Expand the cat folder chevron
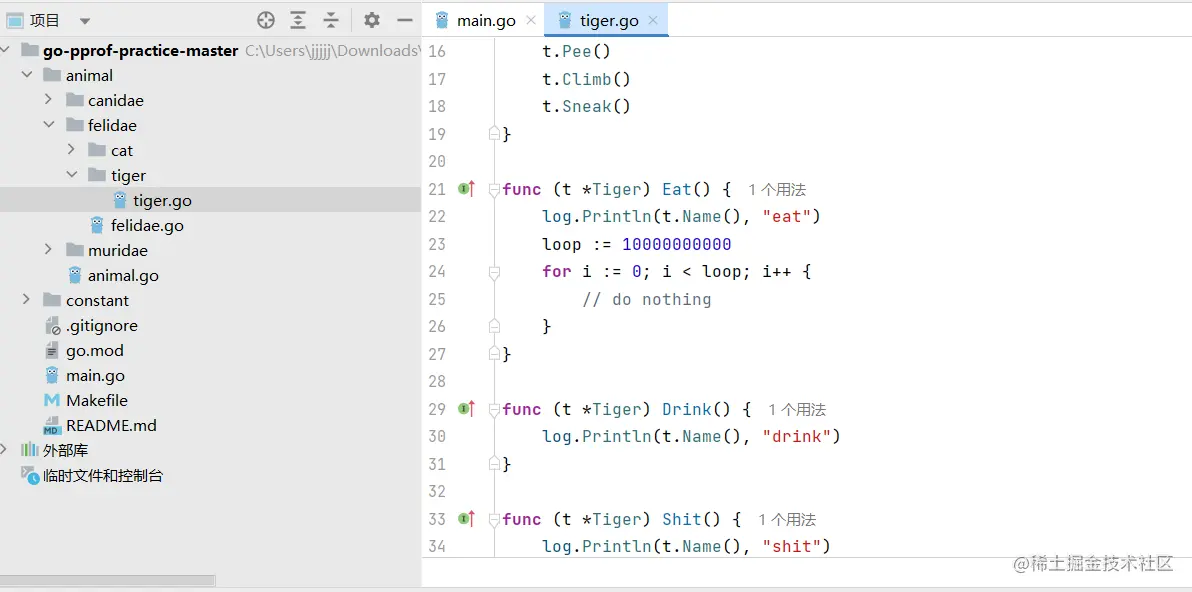Image resolution: width=1192 pixels, height=592 pixels. [71, 150]
